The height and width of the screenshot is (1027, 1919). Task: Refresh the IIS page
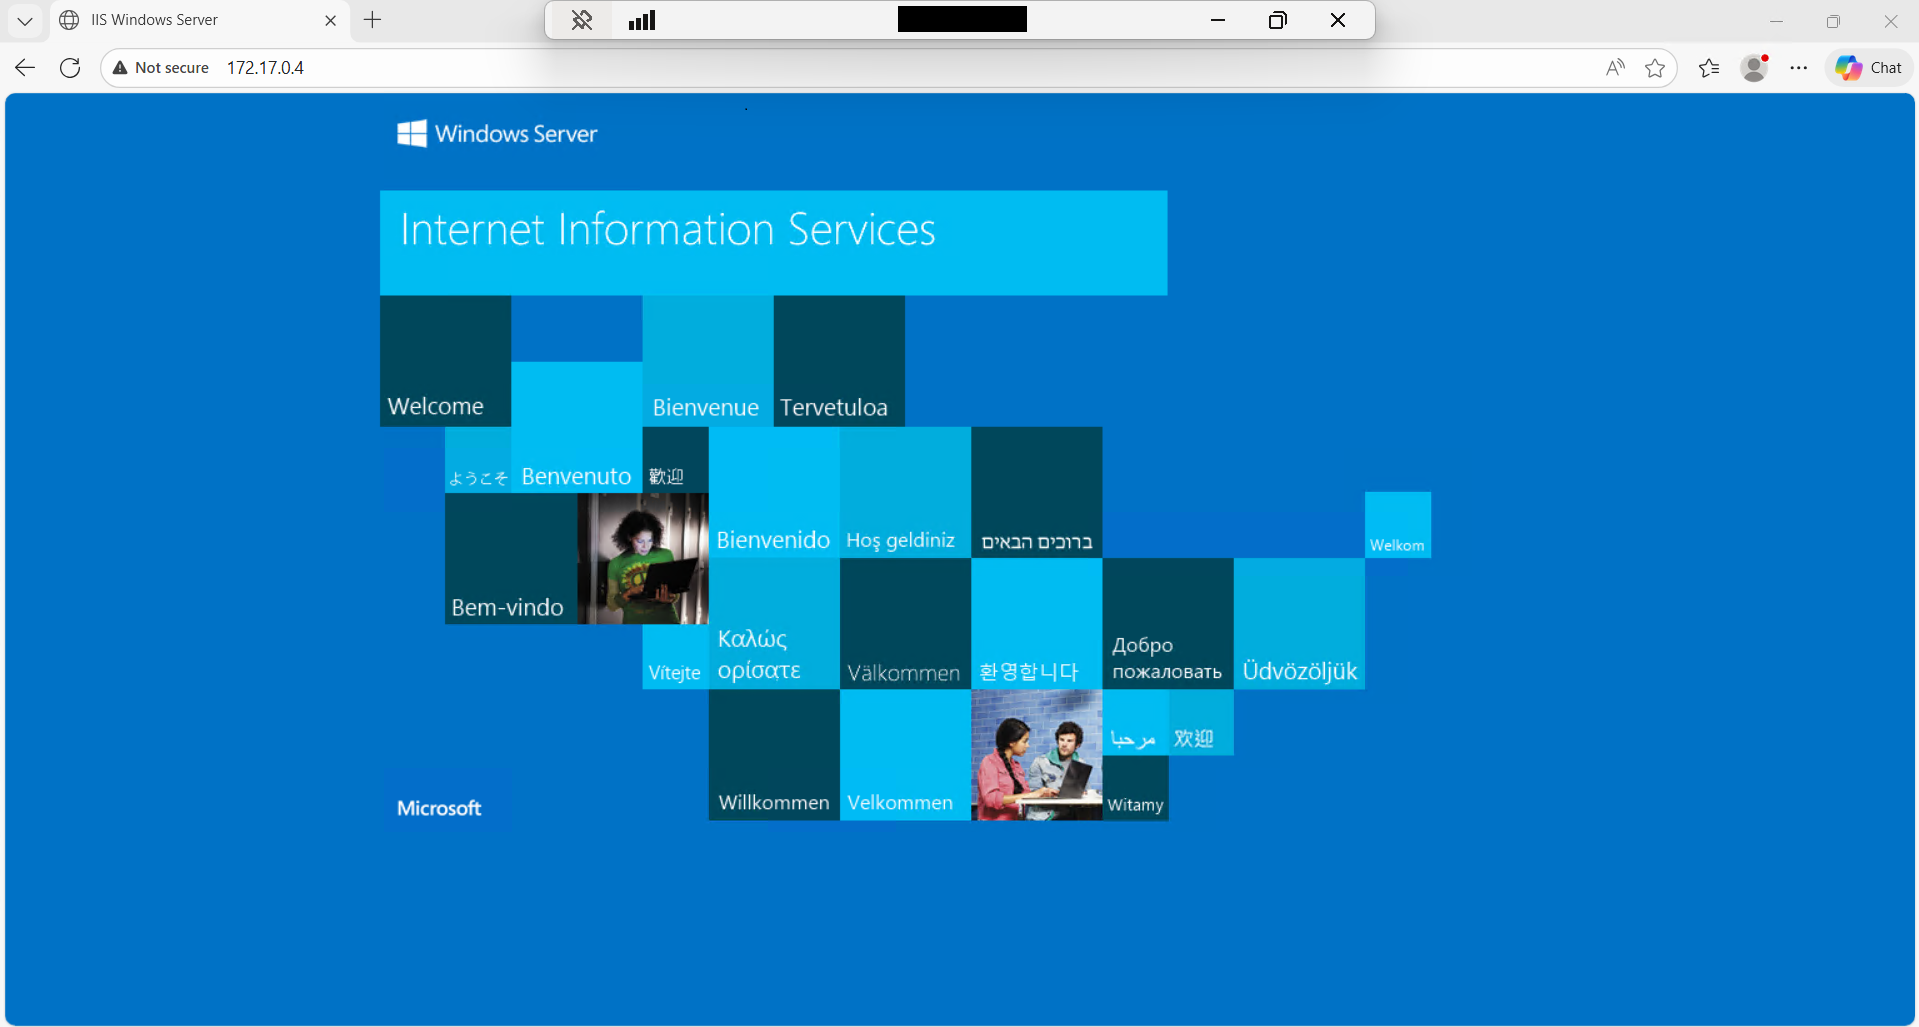(x=70, y=67)
